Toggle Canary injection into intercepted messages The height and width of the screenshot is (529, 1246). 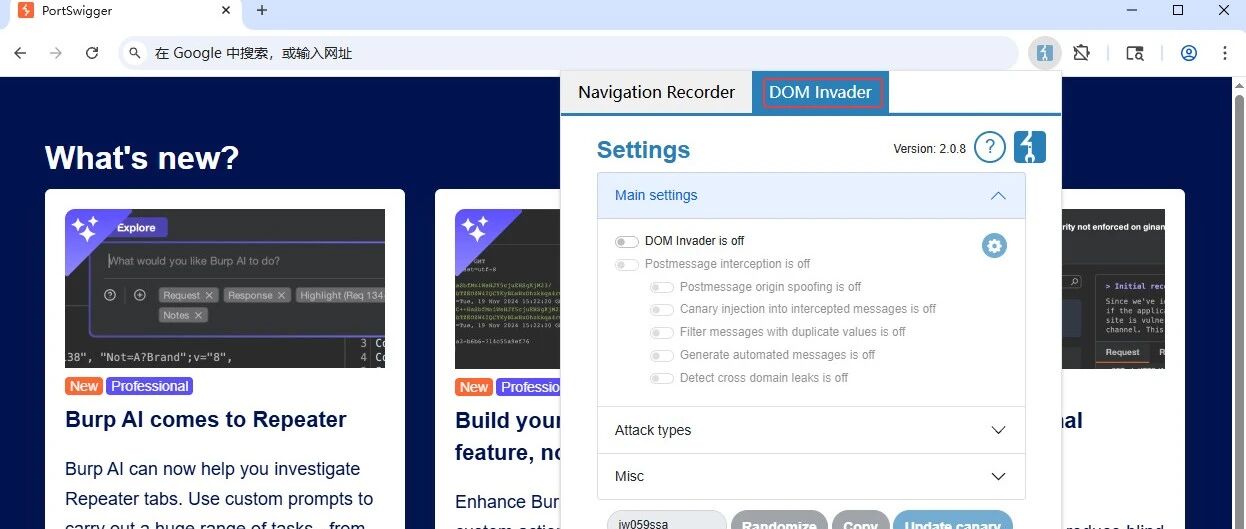pyautogui.click(x=662, y=310)
